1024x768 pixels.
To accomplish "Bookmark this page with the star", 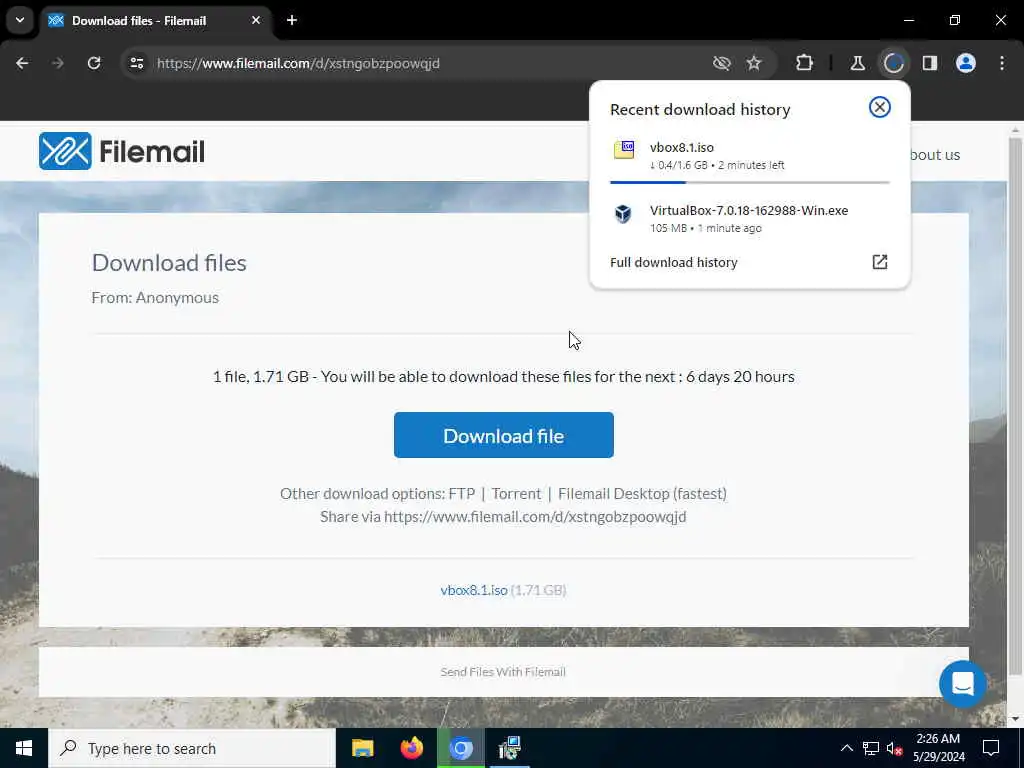I will (754, 63).
